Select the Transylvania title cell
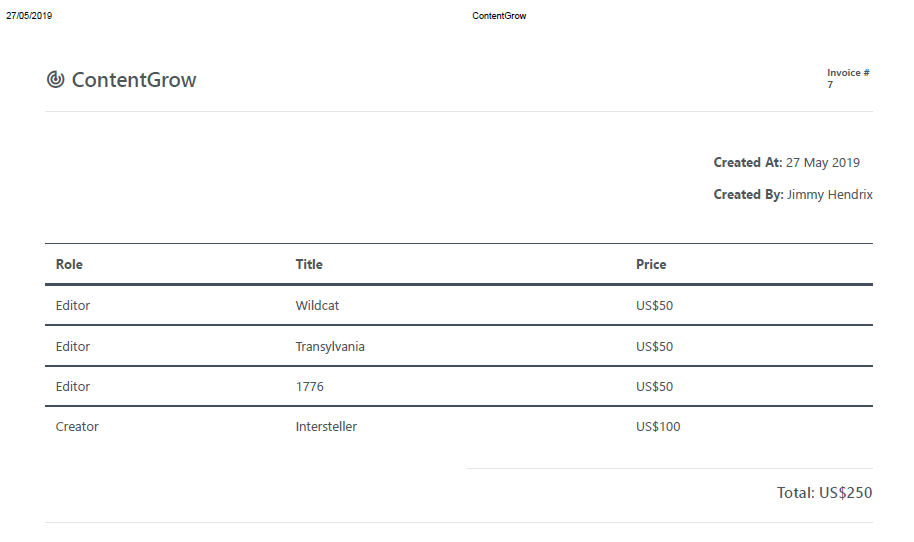Viewport: 914px width, 542px height. [330, 347]
